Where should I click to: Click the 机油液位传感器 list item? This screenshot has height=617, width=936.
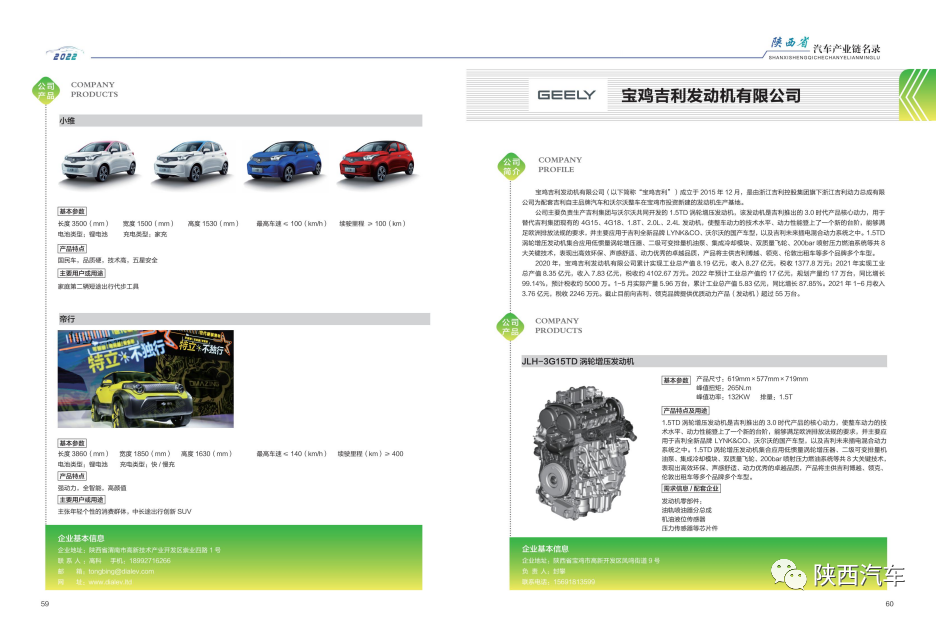(x=683, y=519)
